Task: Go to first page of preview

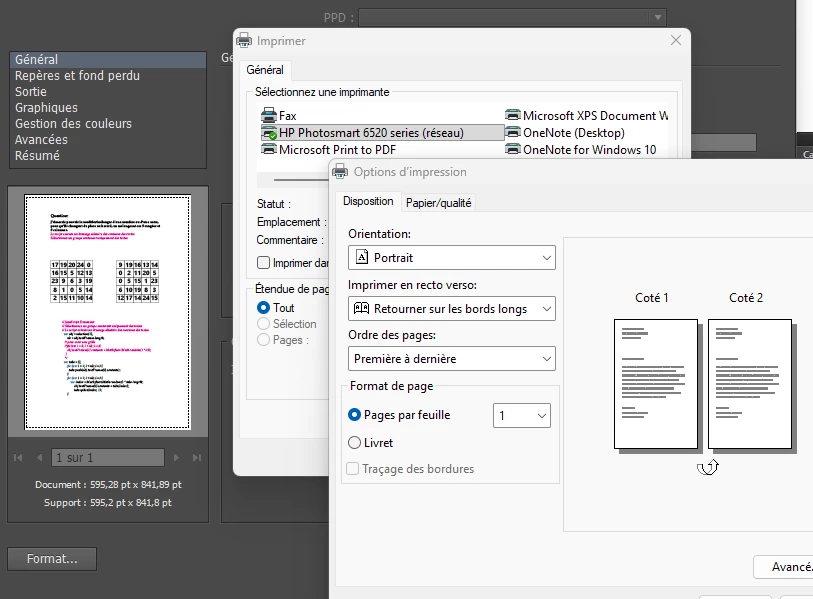Action: (18, 457)
